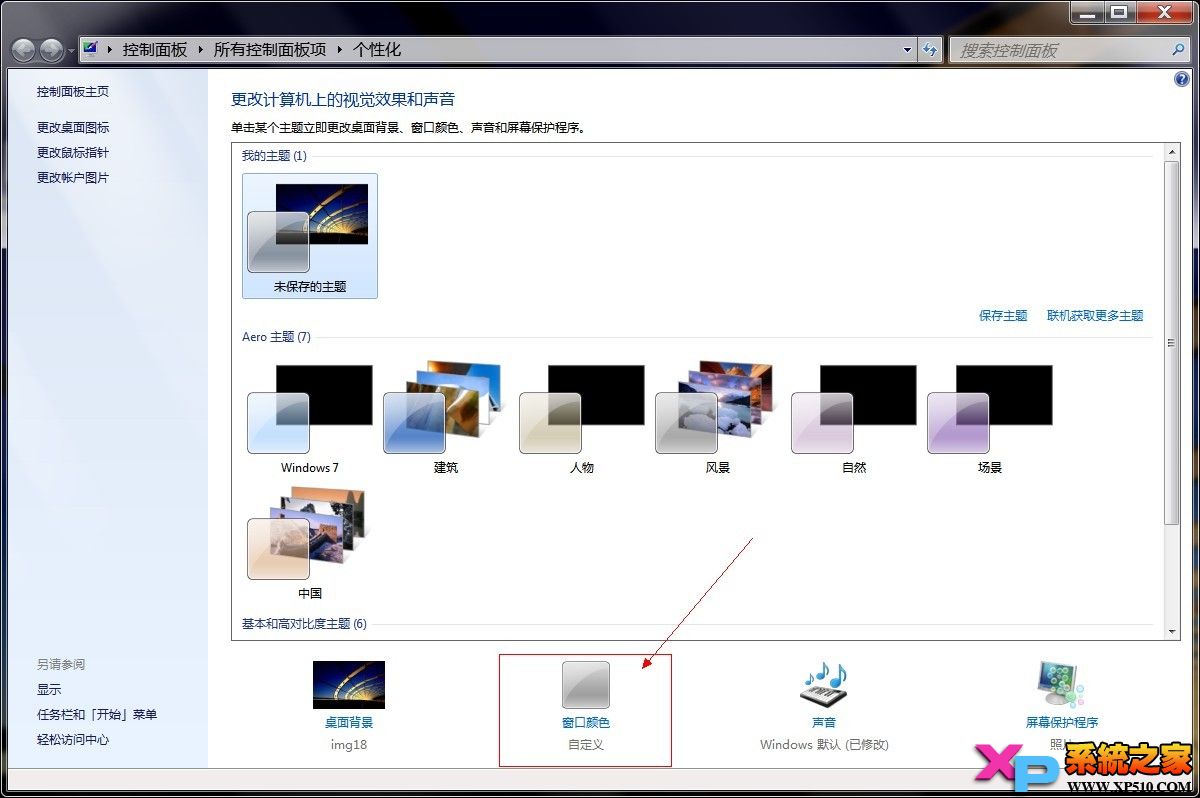Open the 屏幕保护程序 screensaver icon
Image resolution: width=1200 pixels, height=798 pixels.
pyautogui.click(x=1060, y=683)
